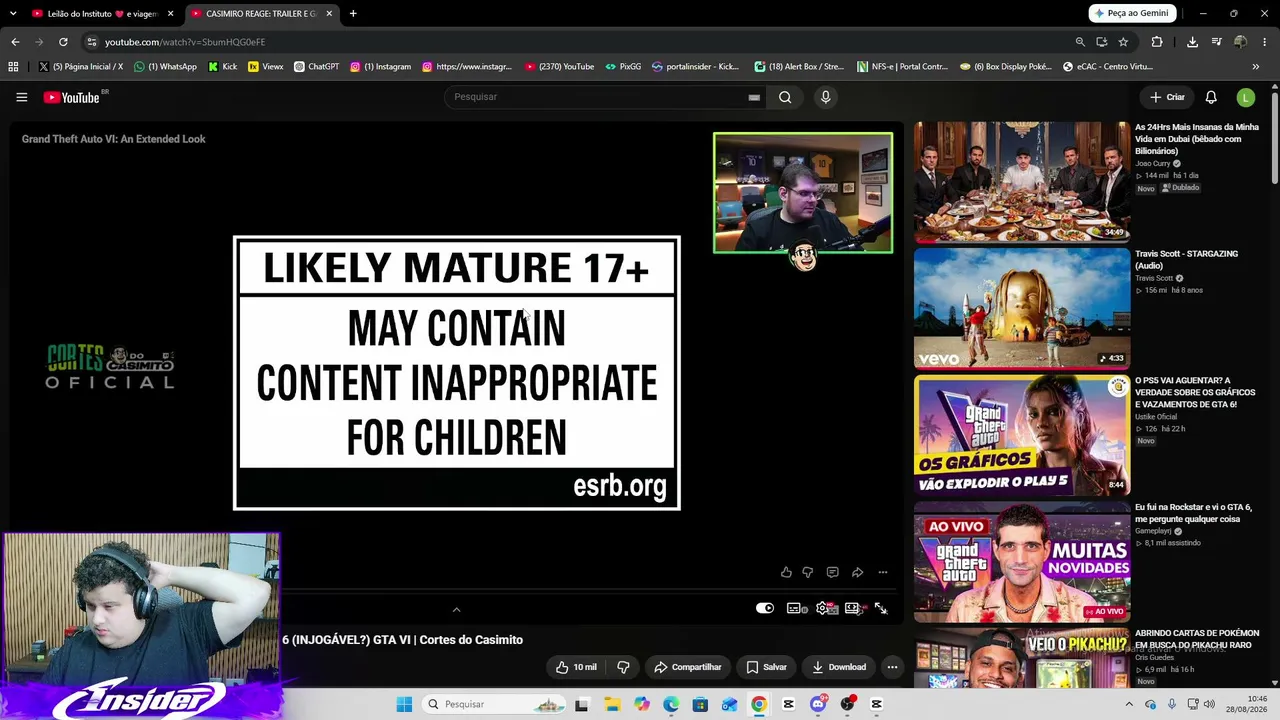This screenshot has width=1280, height=720.
Task: Open the Kick bookmark
Action: point(223,67)
